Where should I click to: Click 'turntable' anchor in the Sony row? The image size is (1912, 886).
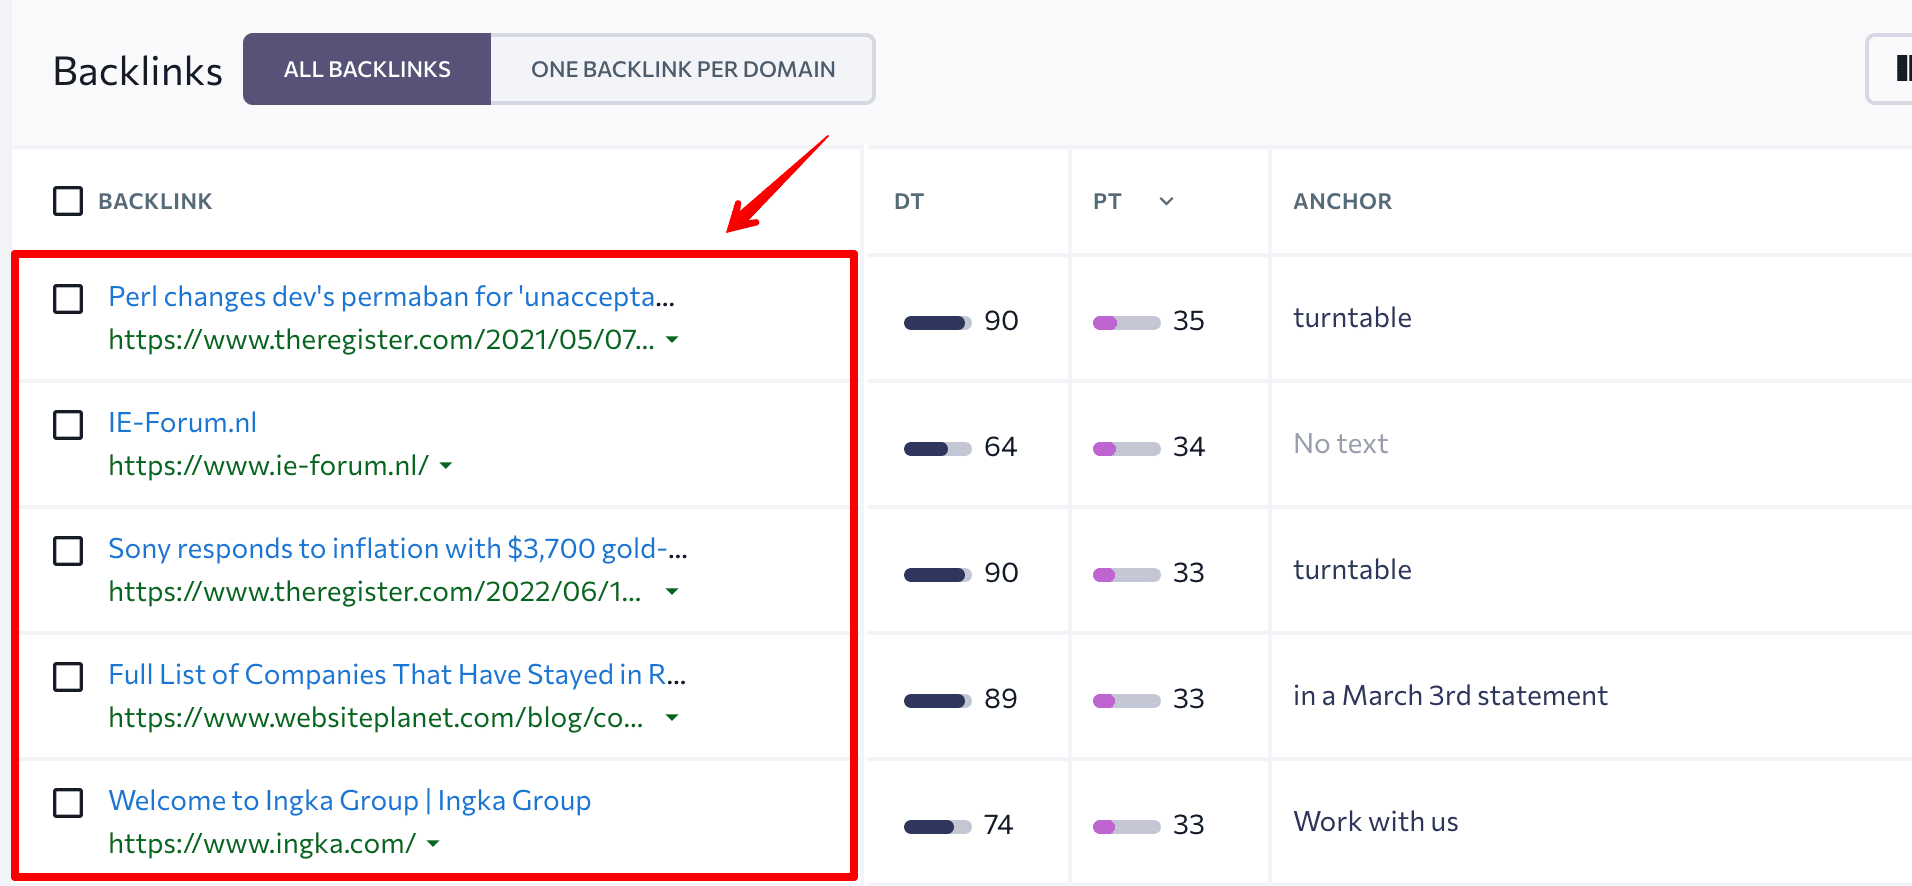(x=1352, y=569)
